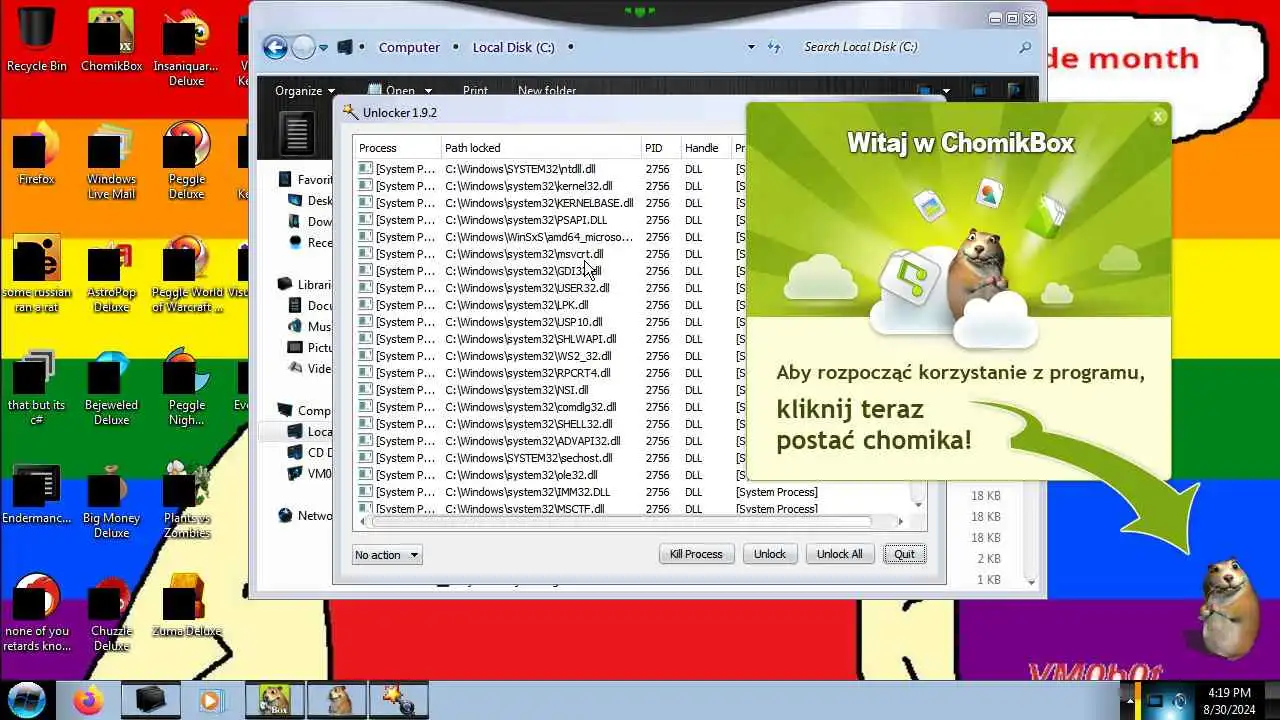Select the Chuzzle Deluxe desktop icon
The height and width of the screenshot is (720, 1280).
pyautogui.click(x=111, y=612)
